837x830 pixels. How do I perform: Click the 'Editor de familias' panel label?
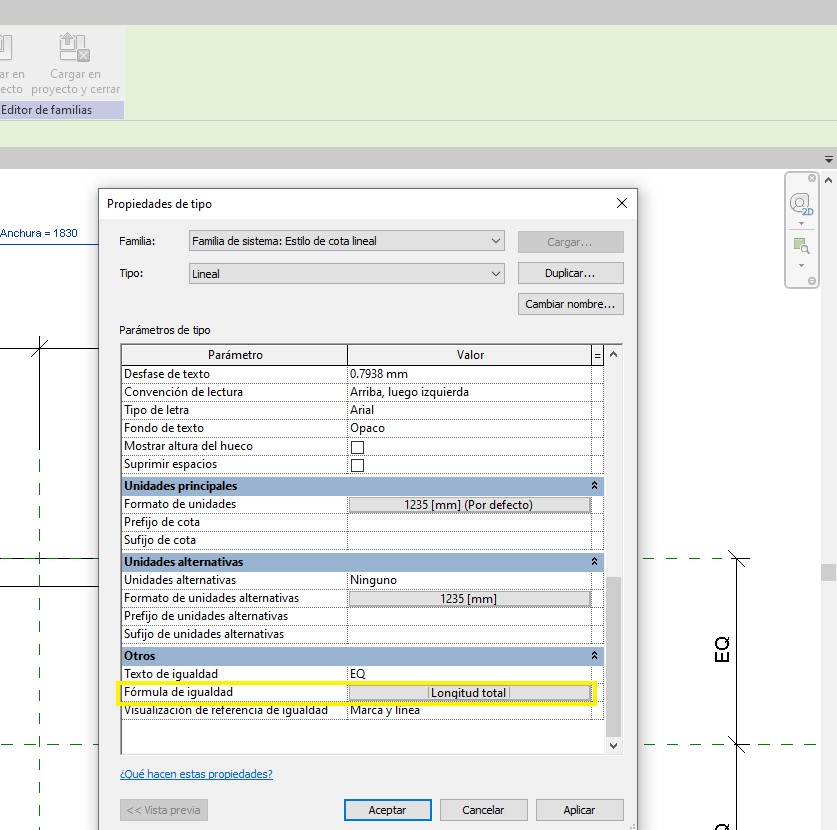coord(47,110)
